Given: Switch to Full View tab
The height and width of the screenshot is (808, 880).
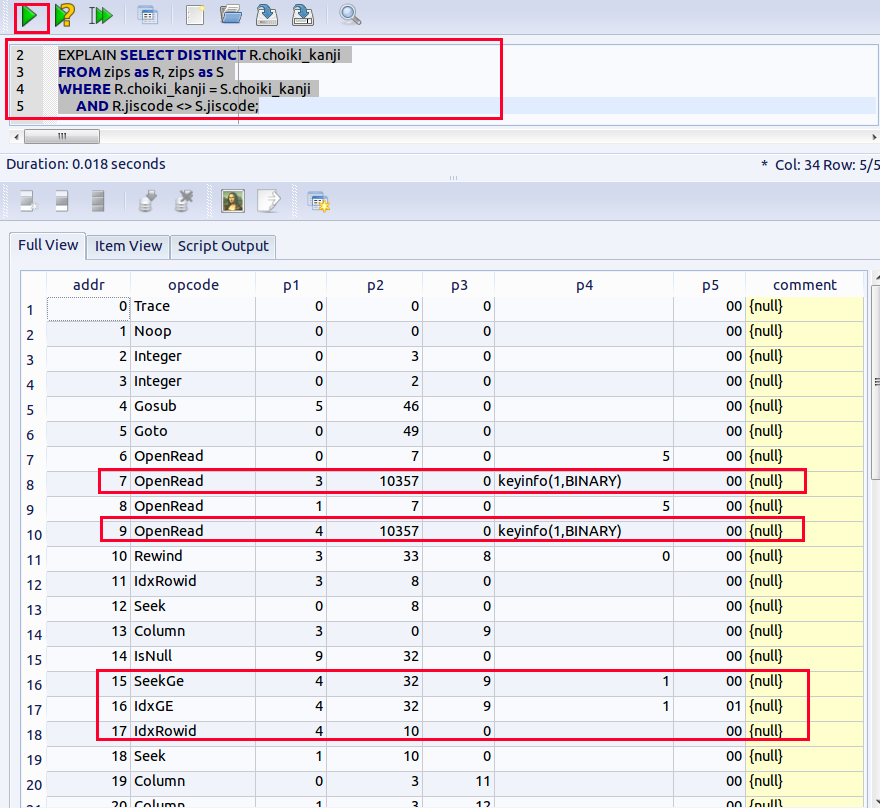Looking at the screenshot, I should pyautogui.click(x=48, y=246).
